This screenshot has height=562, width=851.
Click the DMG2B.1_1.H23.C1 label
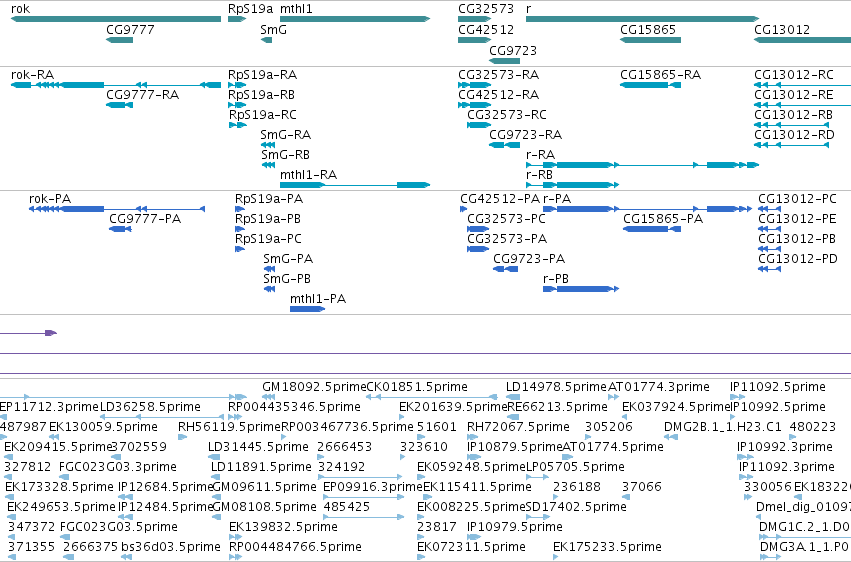point(723,426)
